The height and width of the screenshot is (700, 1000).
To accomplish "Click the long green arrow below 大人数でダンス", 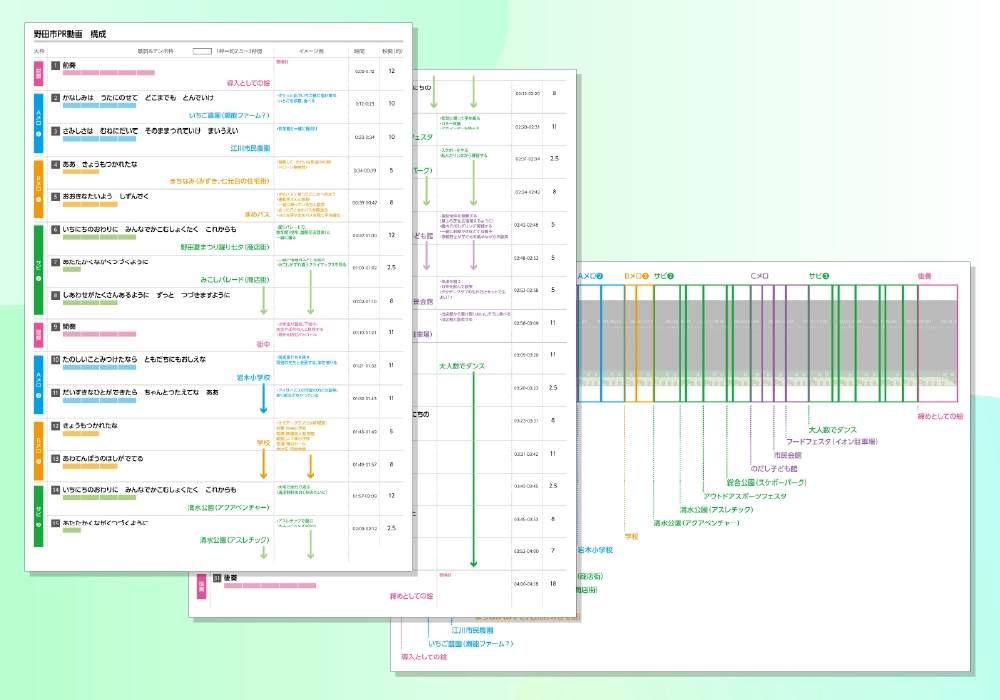I will tap(472, 470).
